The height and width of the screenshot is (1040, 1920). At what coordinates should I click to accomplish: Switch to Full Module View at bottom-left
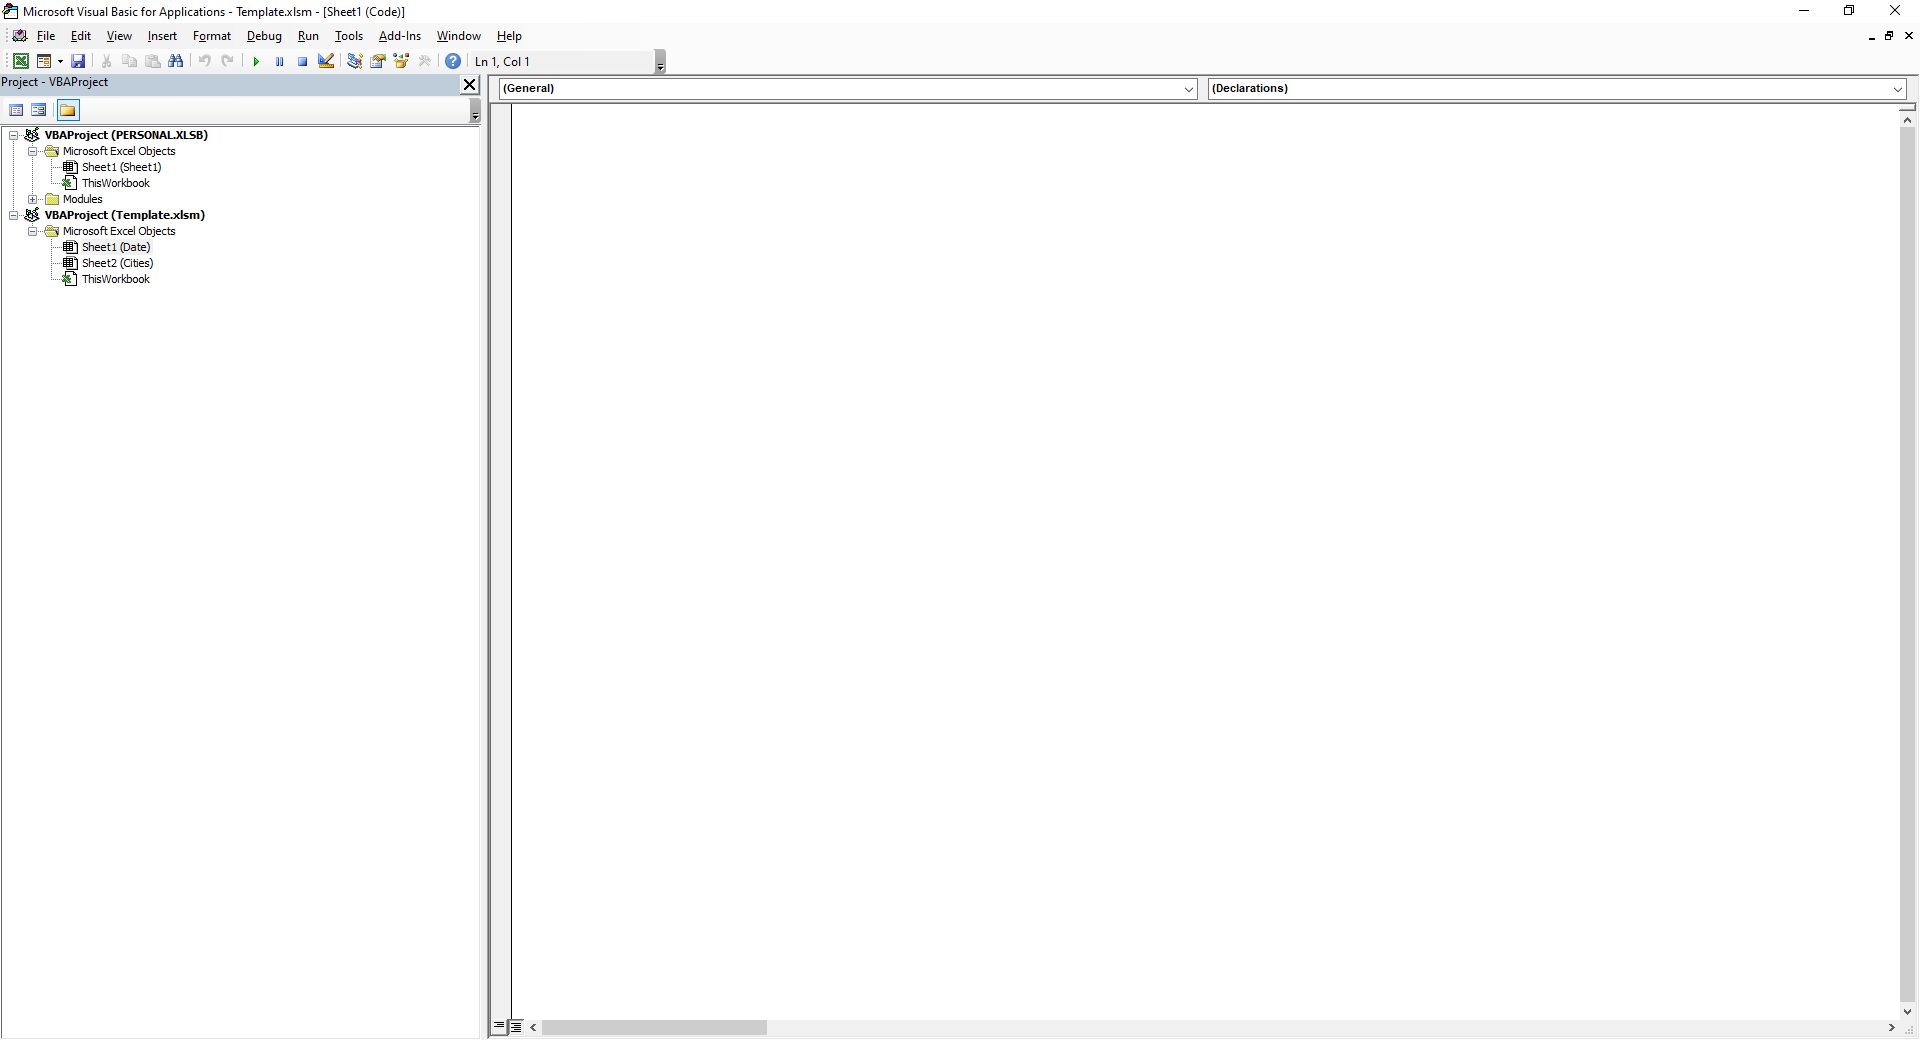coord(516,1027)
